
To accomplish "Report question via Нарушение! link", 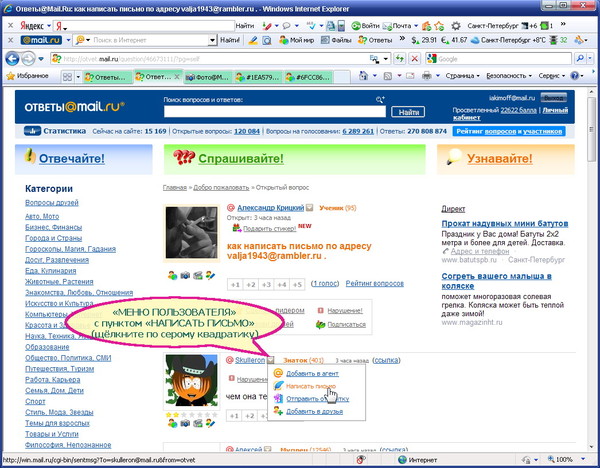I will coord(345,310).
